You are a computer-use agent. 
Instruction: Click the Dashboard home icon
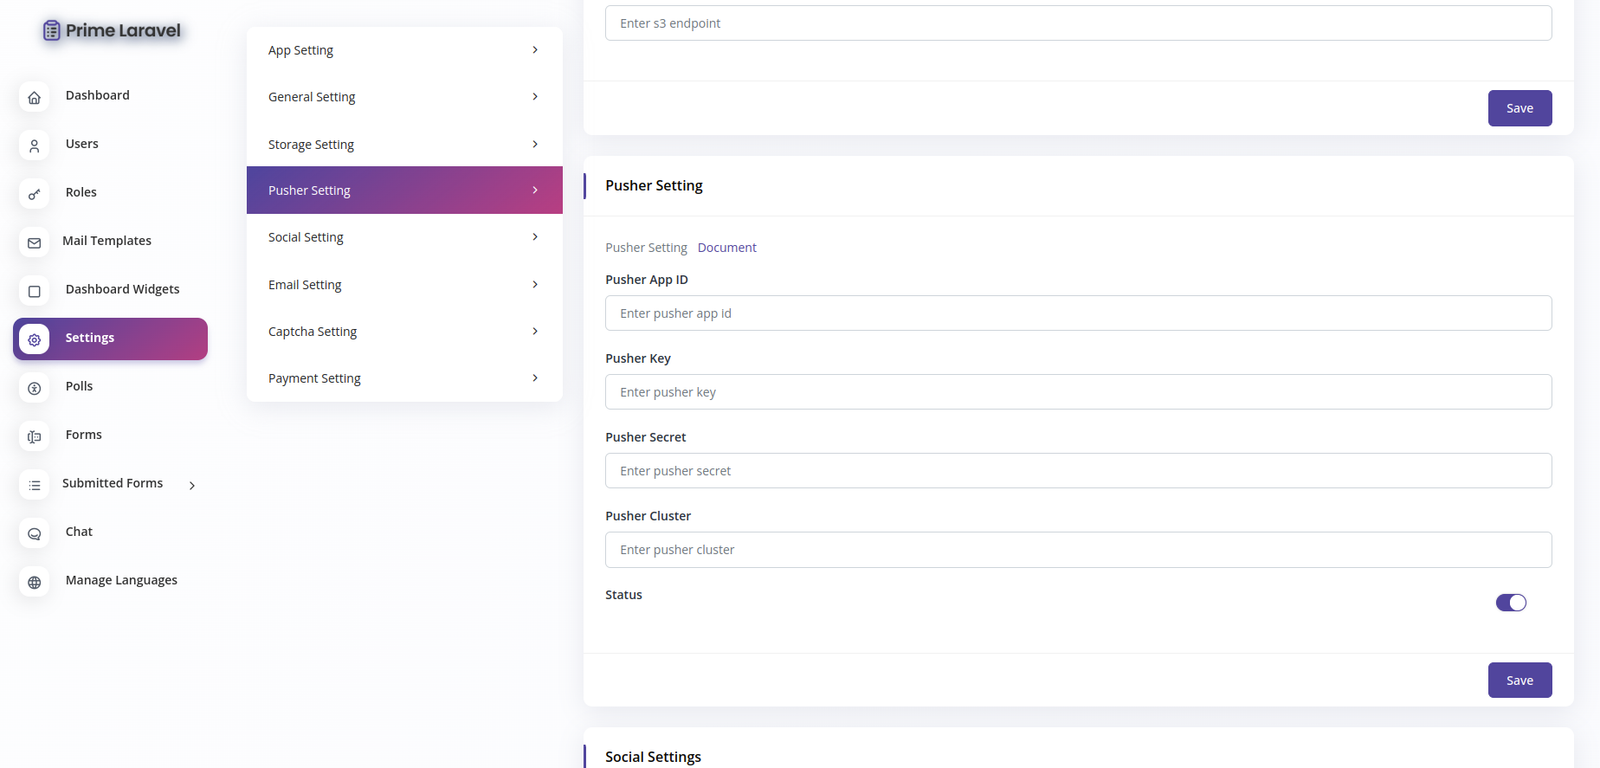coord(34,97)
